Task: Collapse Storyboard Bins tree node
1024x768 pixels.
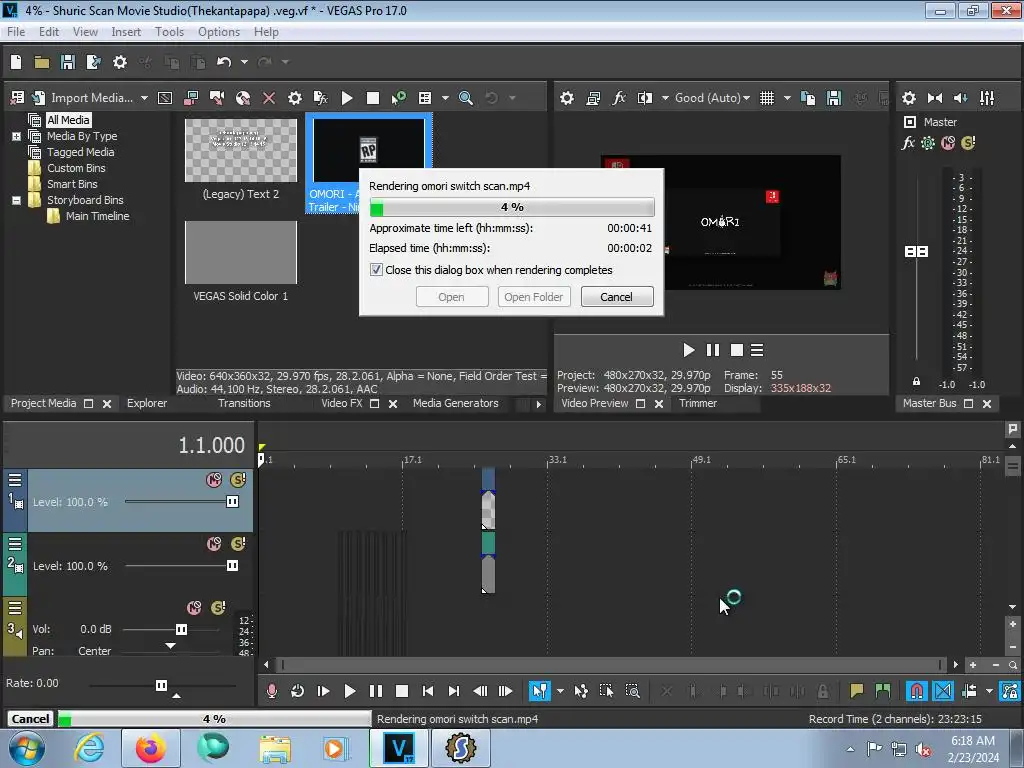Action: (16, 200)
